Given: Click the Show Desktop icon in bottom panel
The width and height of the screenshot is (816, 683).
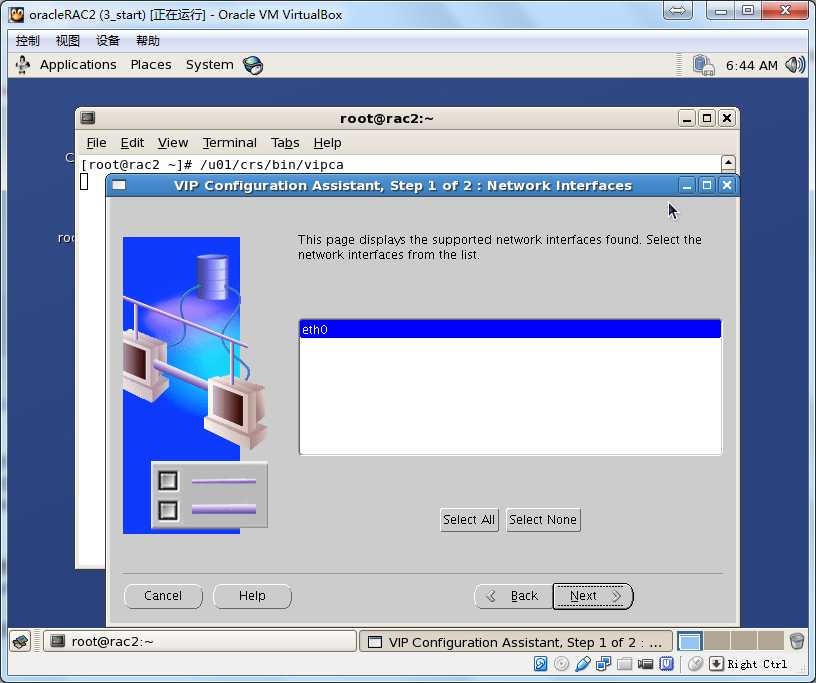Looking at the screenshot, I should (21, 641).
